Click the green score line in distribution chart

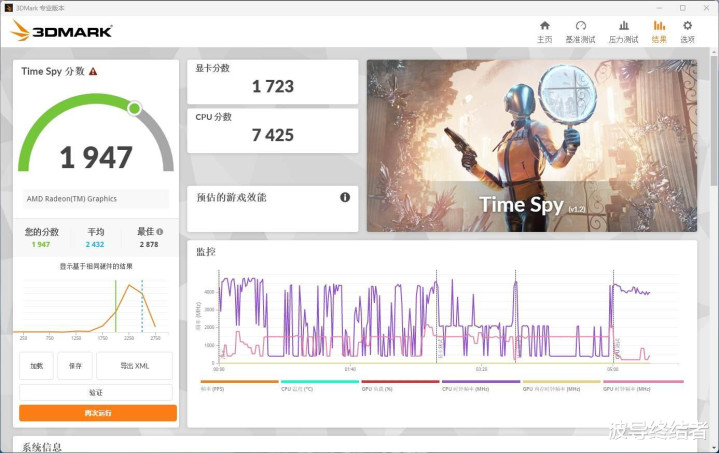point(116,306)
